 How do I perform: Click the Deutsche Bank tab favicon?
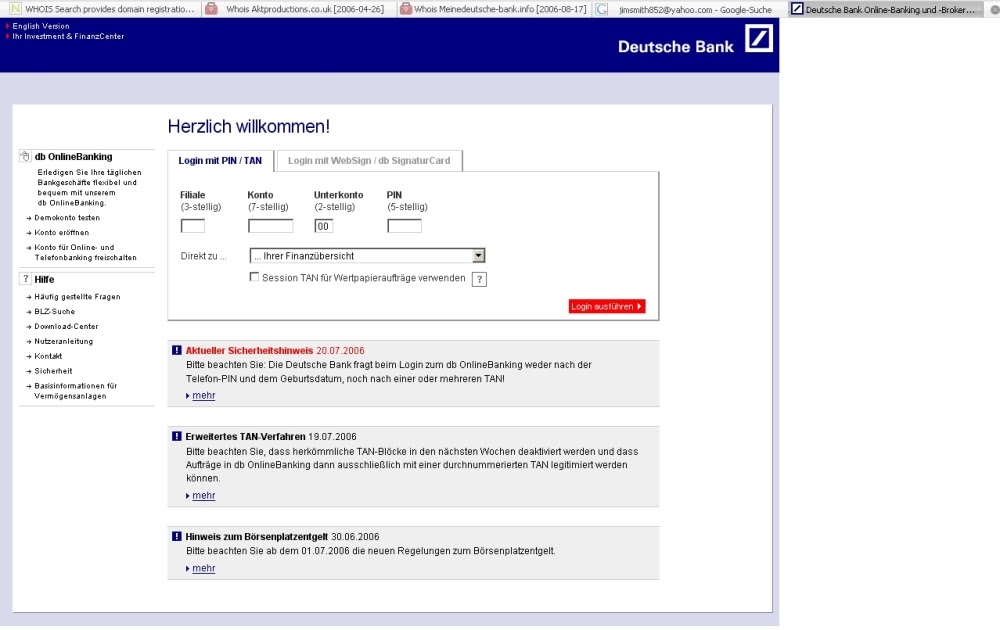(x=797, y=9)
